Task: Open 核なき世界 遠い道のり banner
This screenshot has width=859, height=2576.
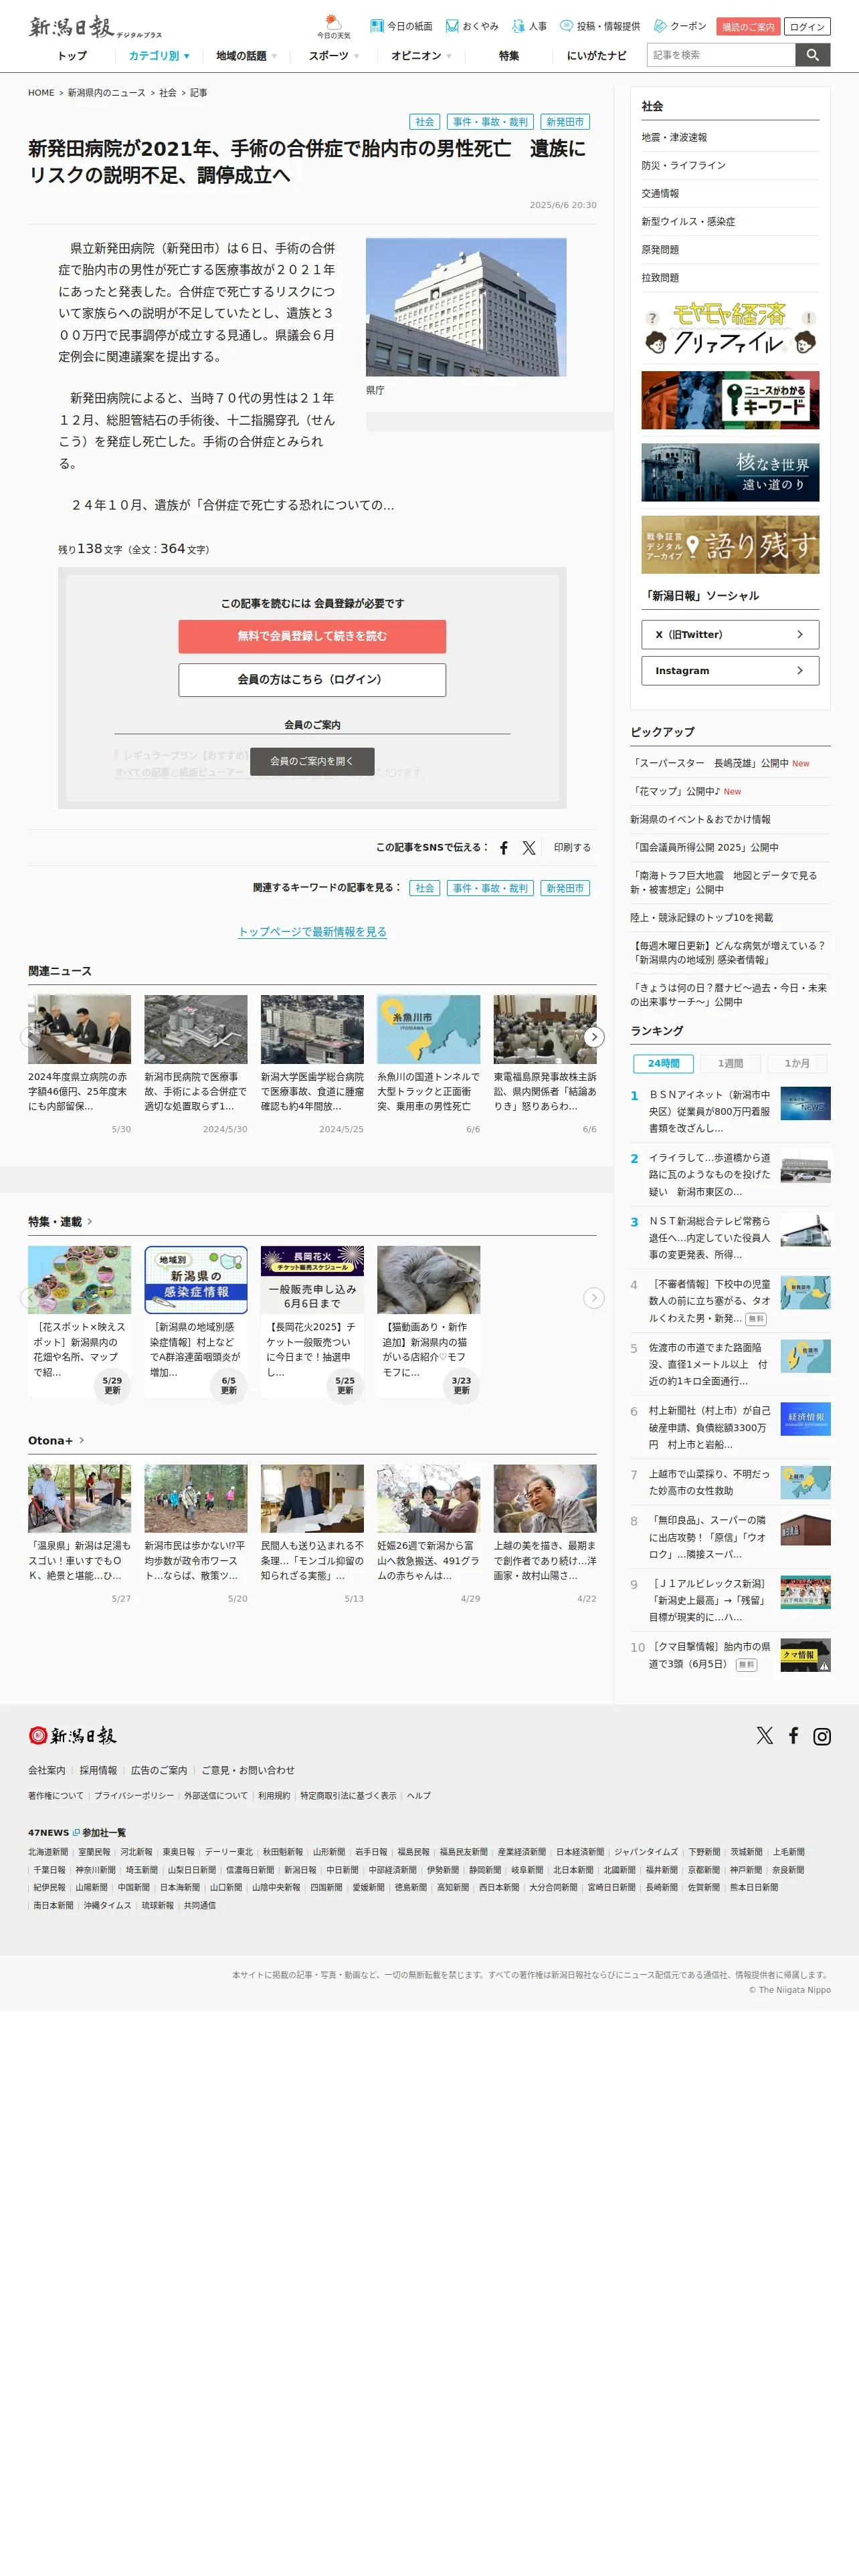Action: [730, 472]
